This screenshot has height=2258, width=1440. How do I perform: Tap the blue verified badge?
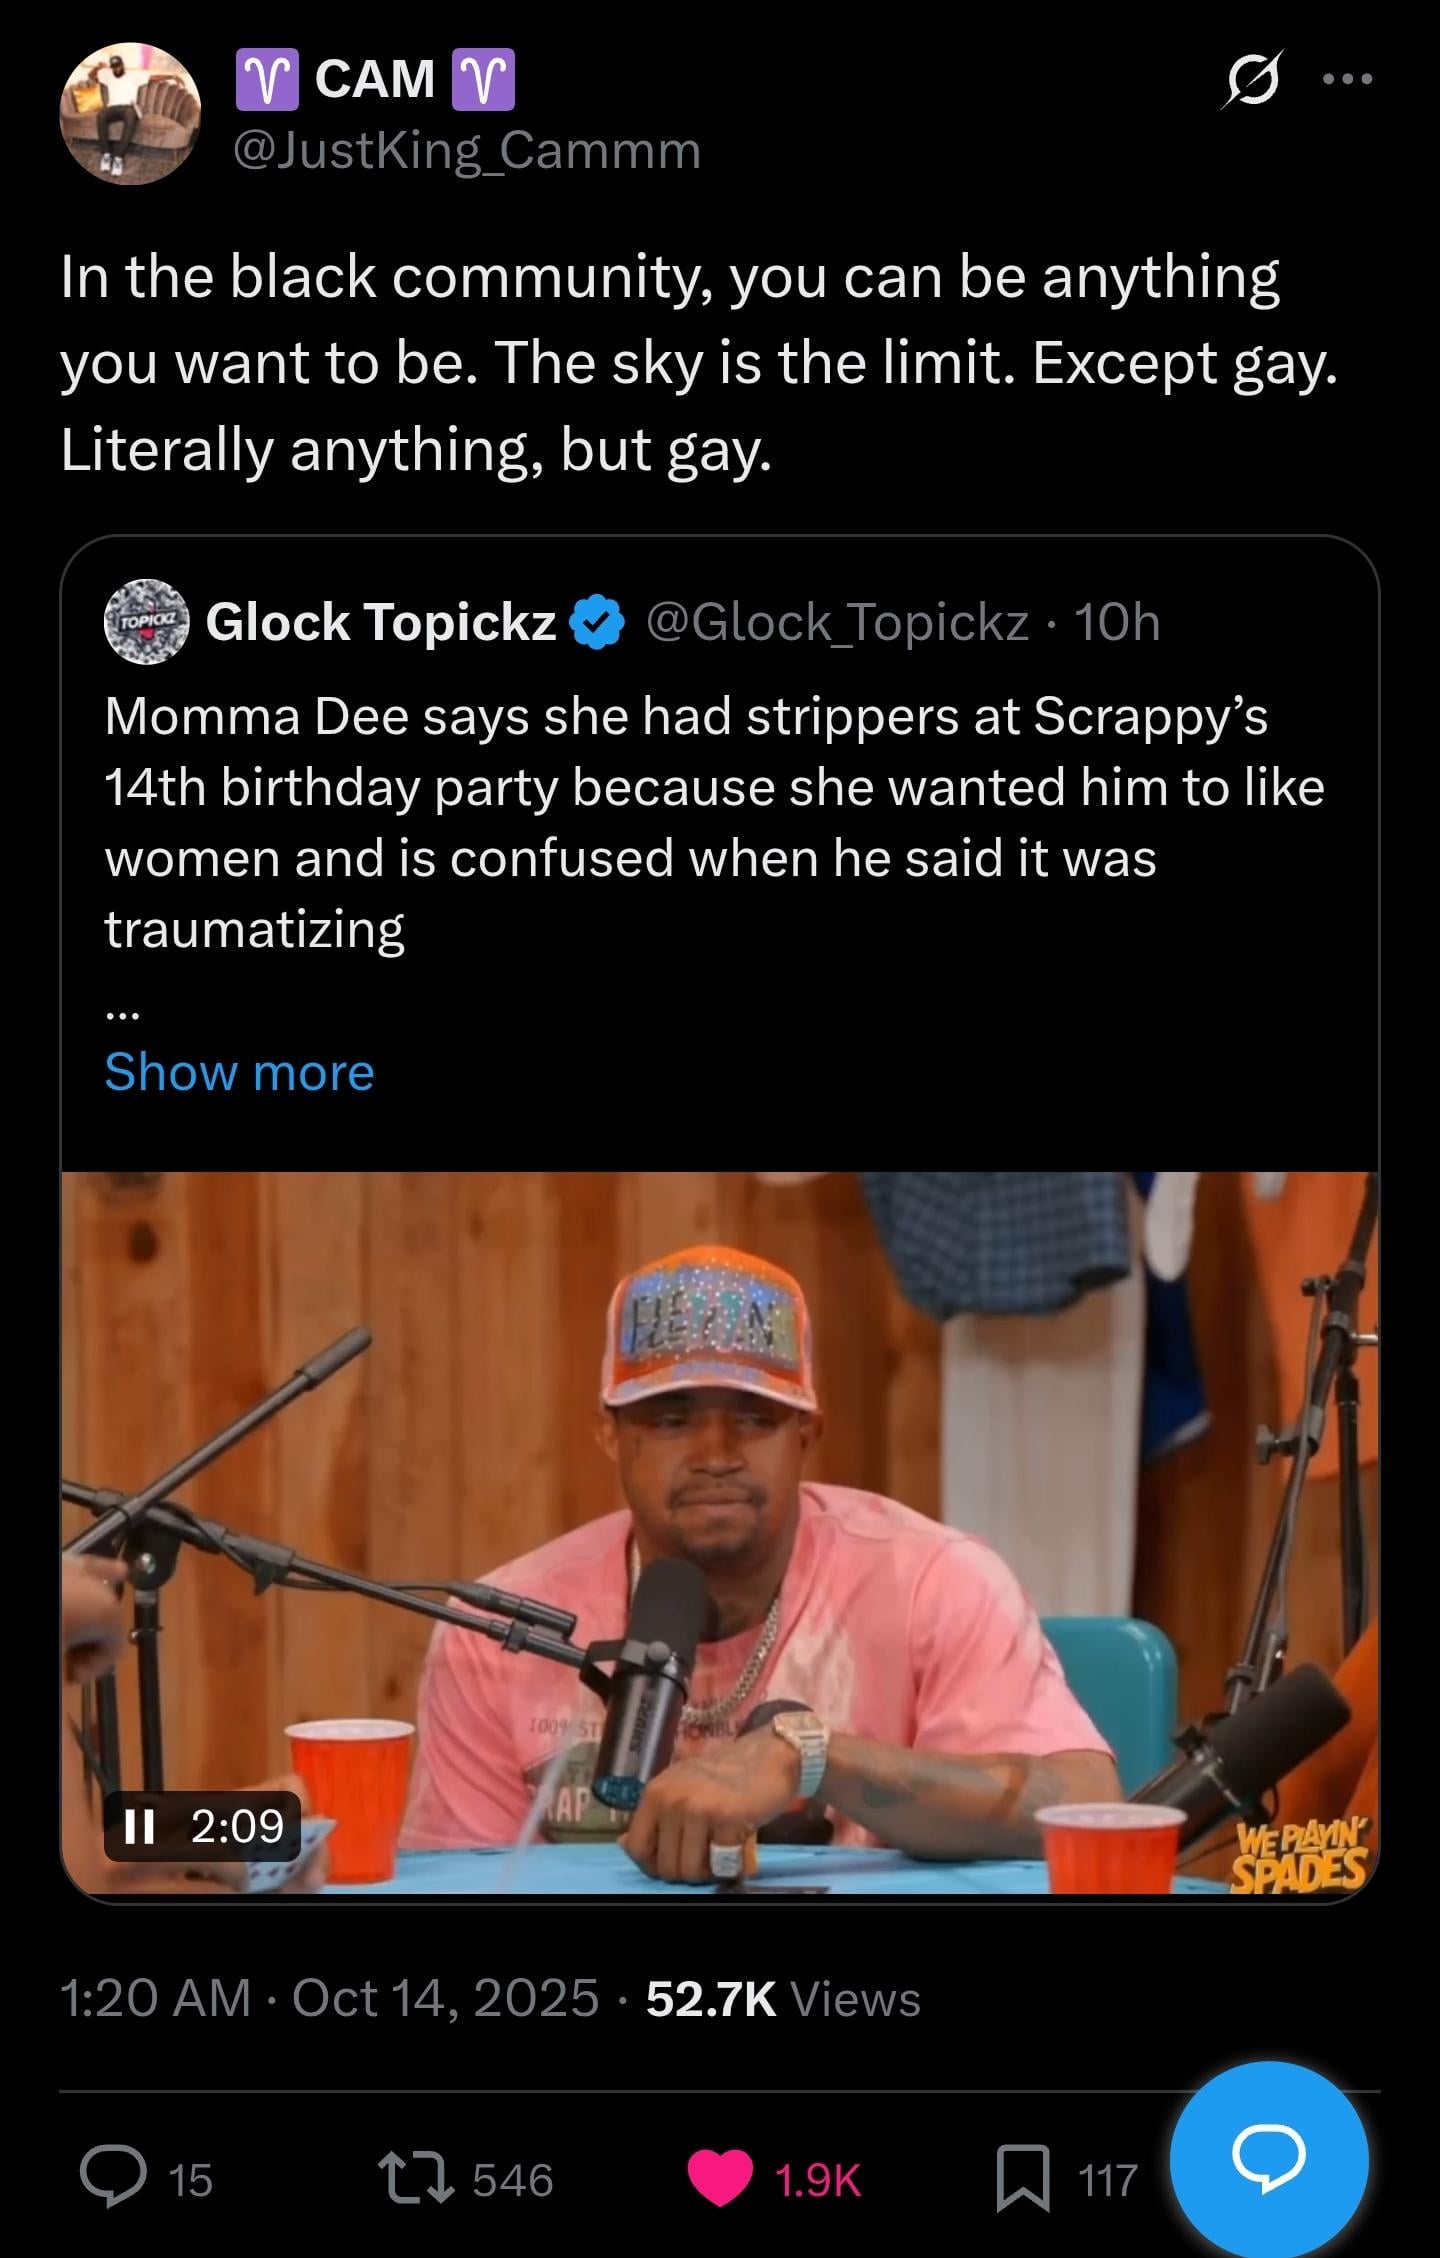[597, 622]
